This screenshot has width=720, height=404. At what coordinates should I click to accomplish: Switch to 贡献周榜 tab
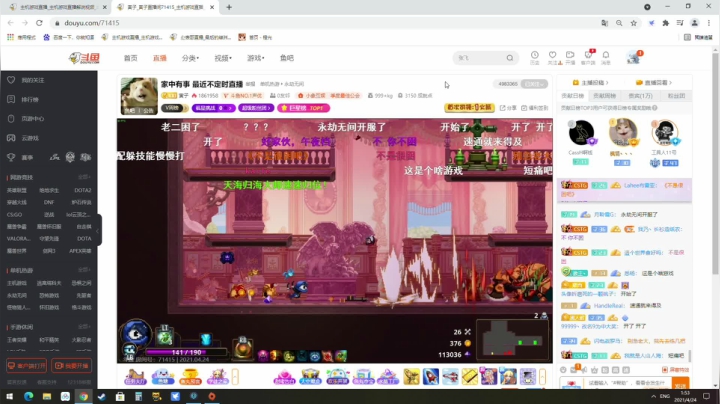[604, 96]
